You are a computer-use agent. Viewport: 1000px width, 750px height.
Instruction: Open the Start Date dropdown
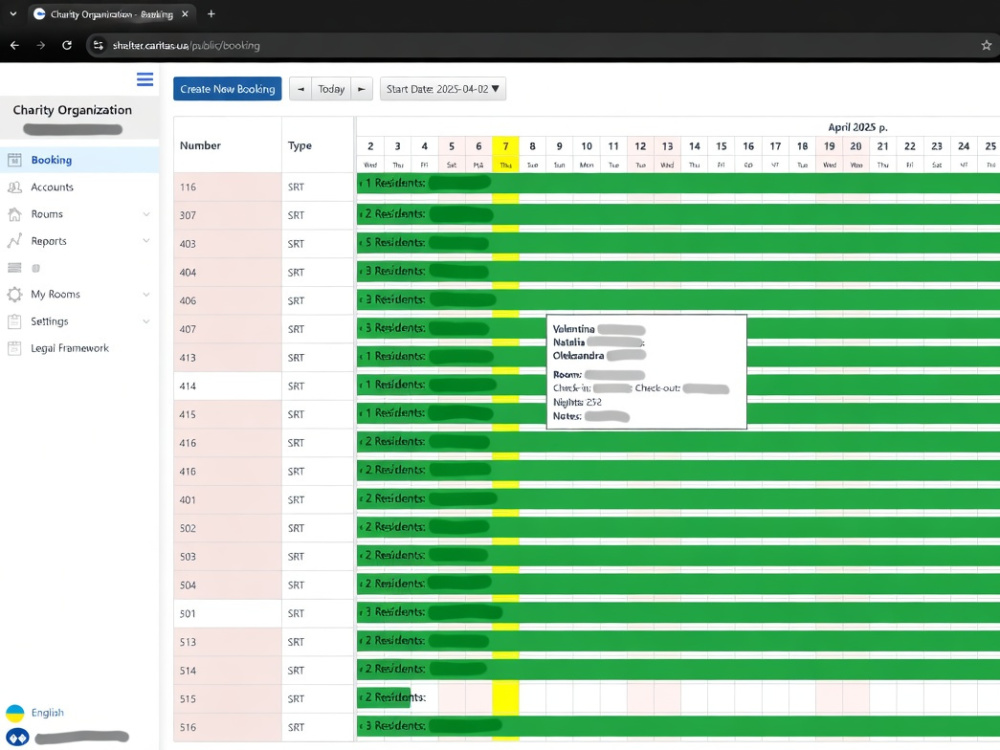443,89
